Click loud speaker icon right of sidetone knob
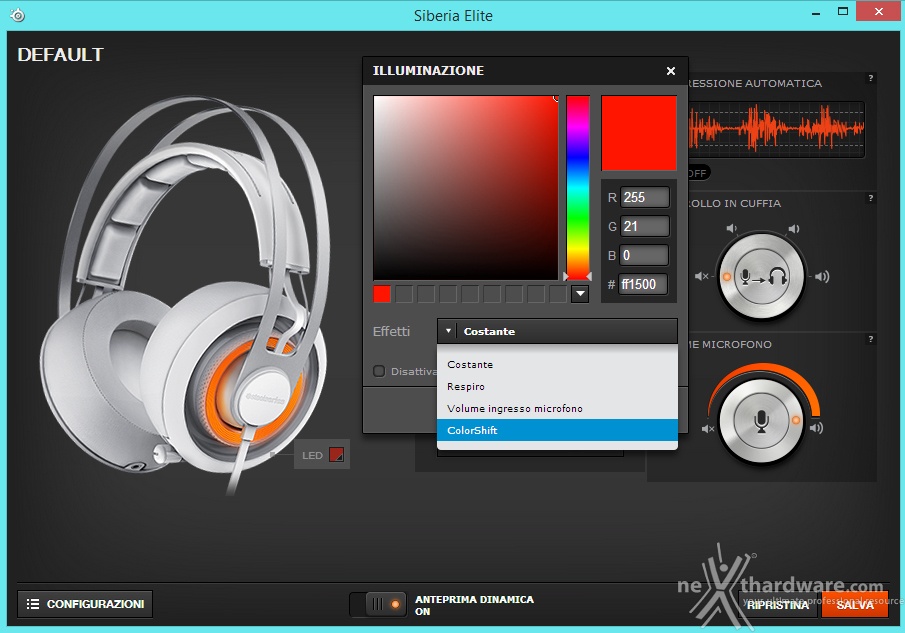 822,276
